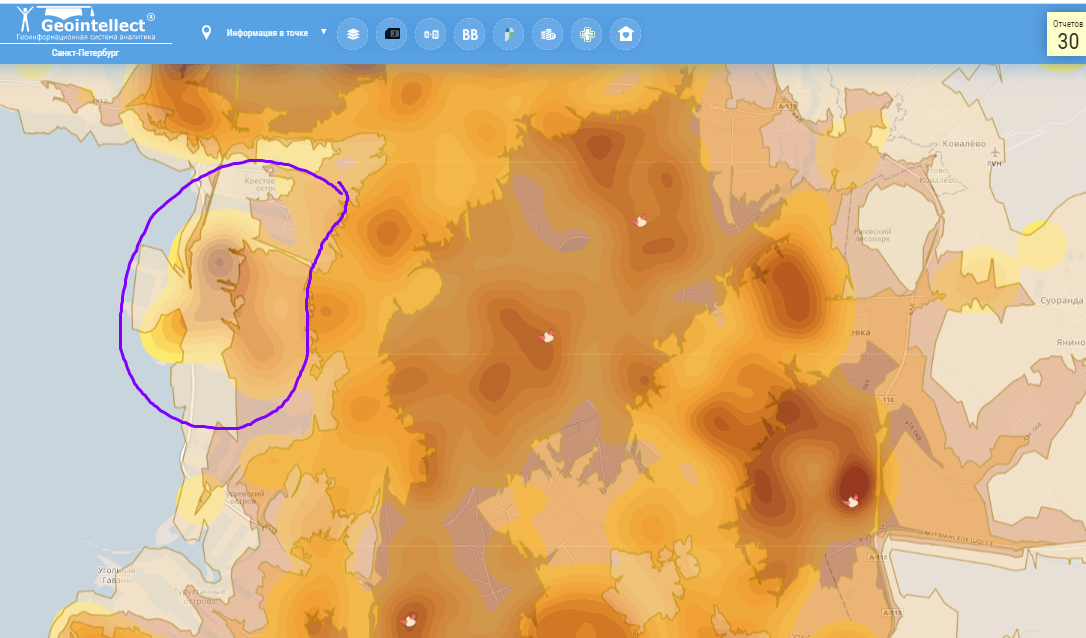The image size is (1086, 638).
Task: Select the A/B comparison toolbar icon
Action: (431, 34)
